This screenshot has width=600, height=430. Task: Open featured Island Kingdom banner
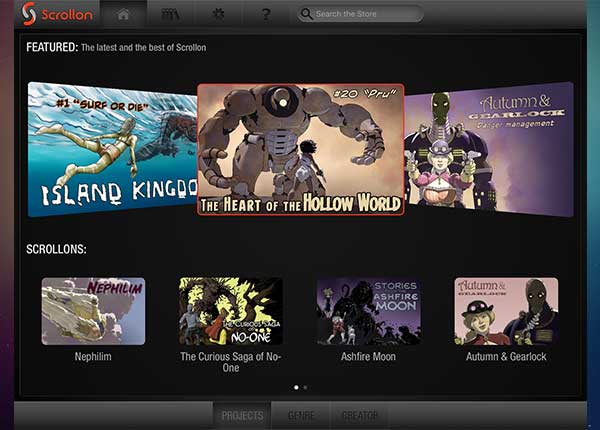(x=110, y=148)
